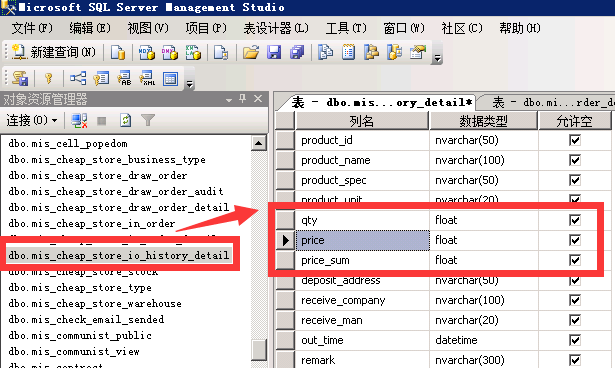
Task: Click the Save All icon
Action: [297, 52]
